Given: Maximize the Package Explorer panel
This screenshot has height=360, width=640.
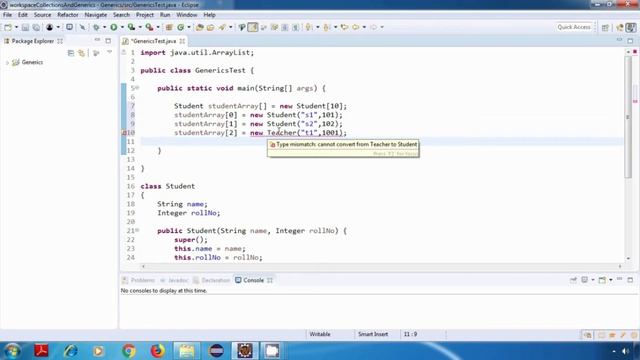Looking at the screenshot, I should (x=108, y=41).
